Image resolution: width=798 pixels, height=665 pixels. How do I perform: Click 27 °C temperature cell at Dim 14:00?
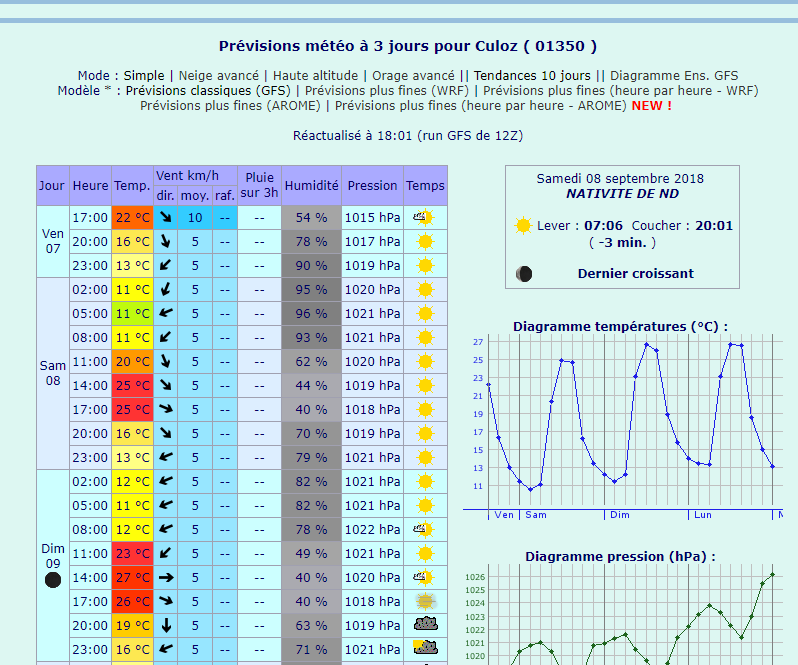(132, 577)
